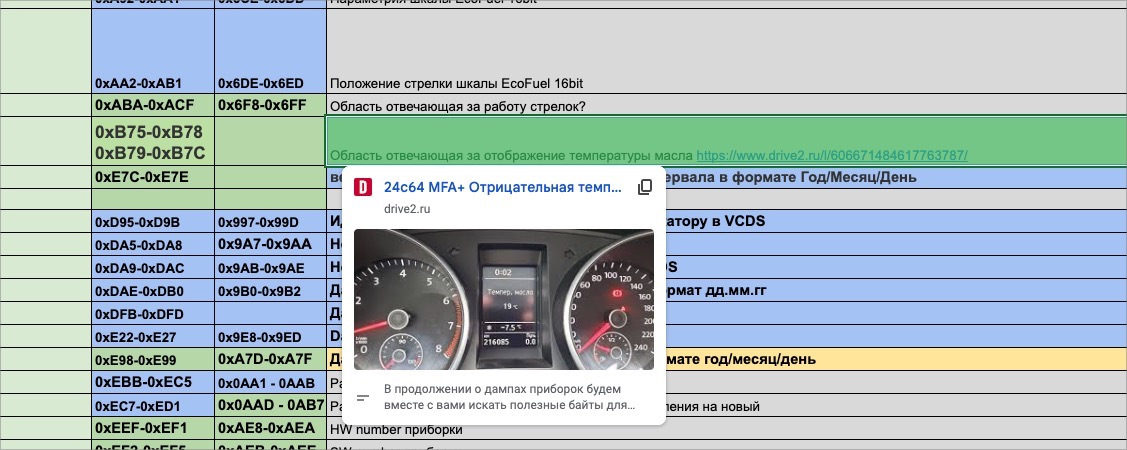
Task: Select cell 0x6F8-0x6FF
Action: coord(270,105)
